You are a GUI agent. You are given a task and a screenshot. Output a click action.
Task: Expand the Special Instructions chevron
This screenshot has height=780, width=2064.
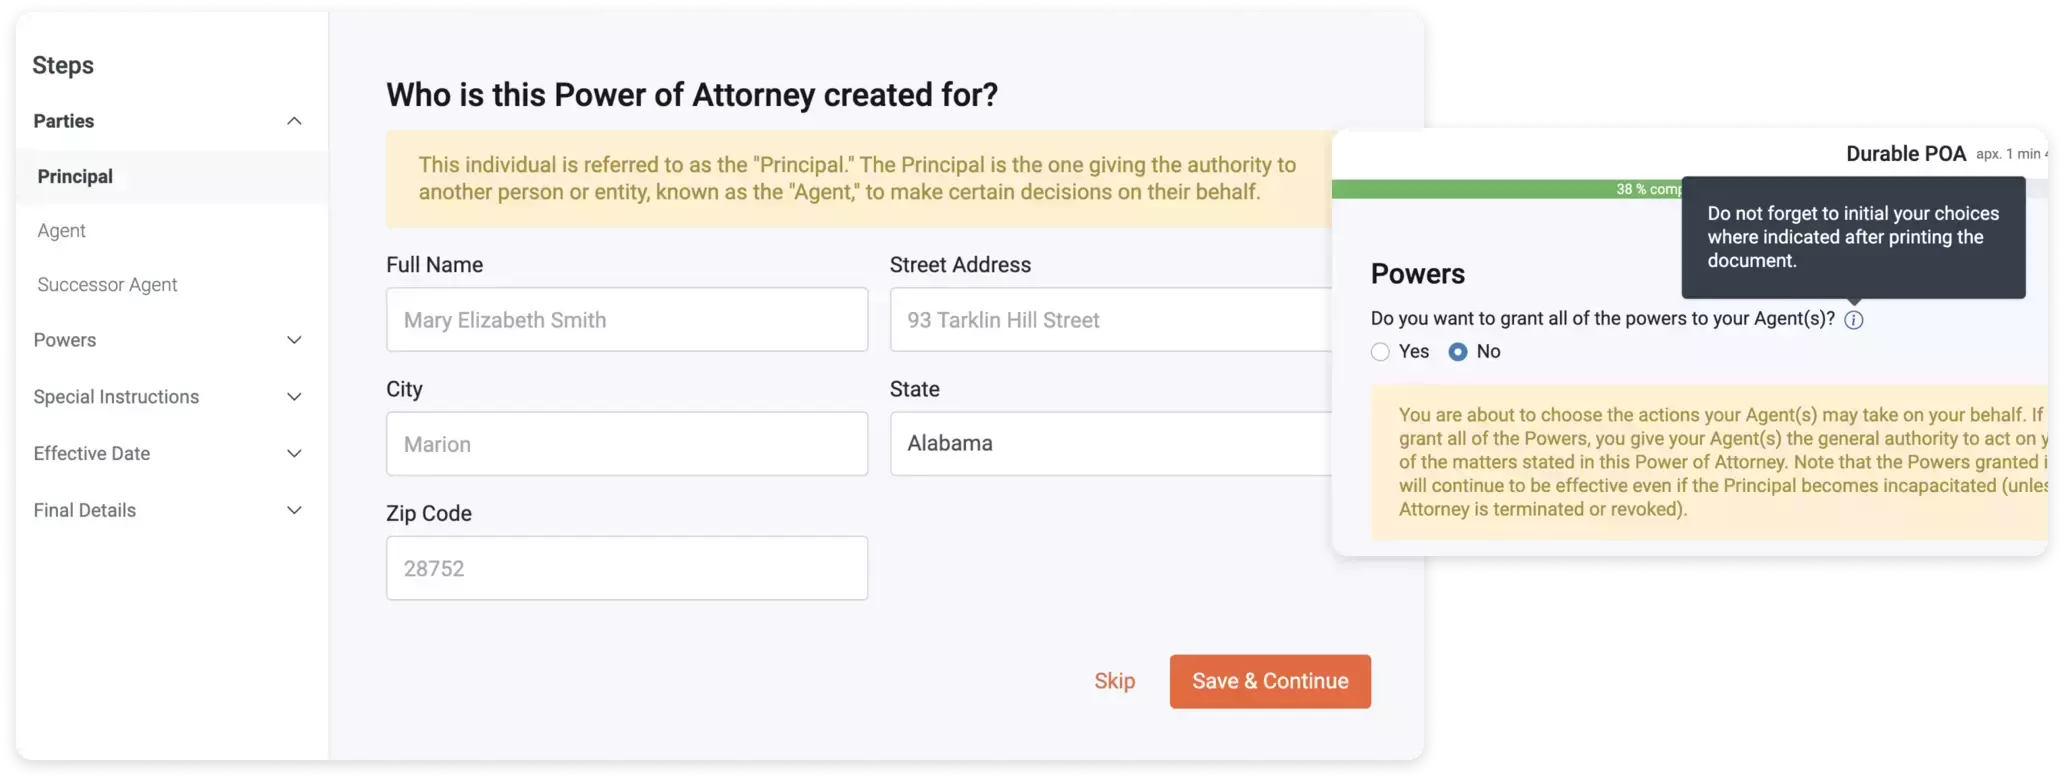294,397
